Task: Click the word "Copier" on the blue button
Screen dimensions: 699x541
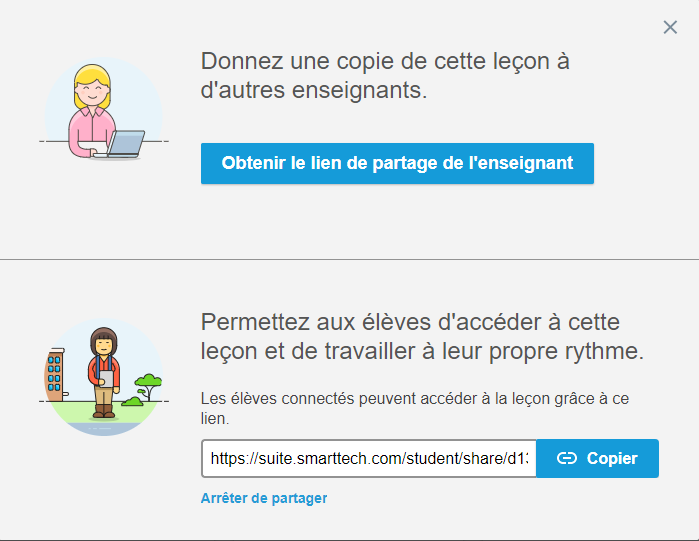Action: tap(612, 458)
